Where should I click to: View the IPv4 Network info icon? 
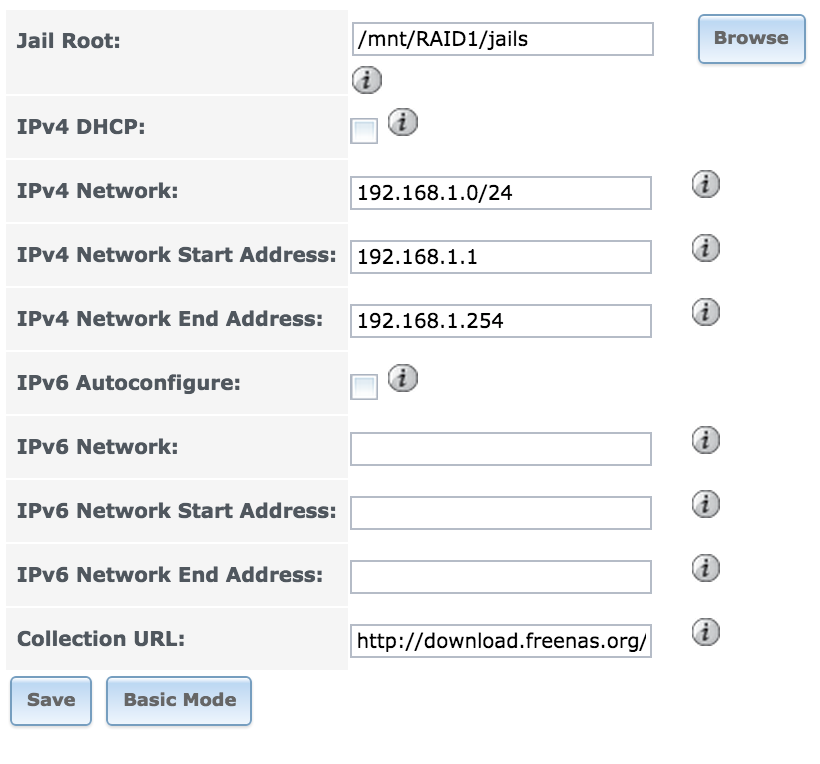(x=706, y=184)
